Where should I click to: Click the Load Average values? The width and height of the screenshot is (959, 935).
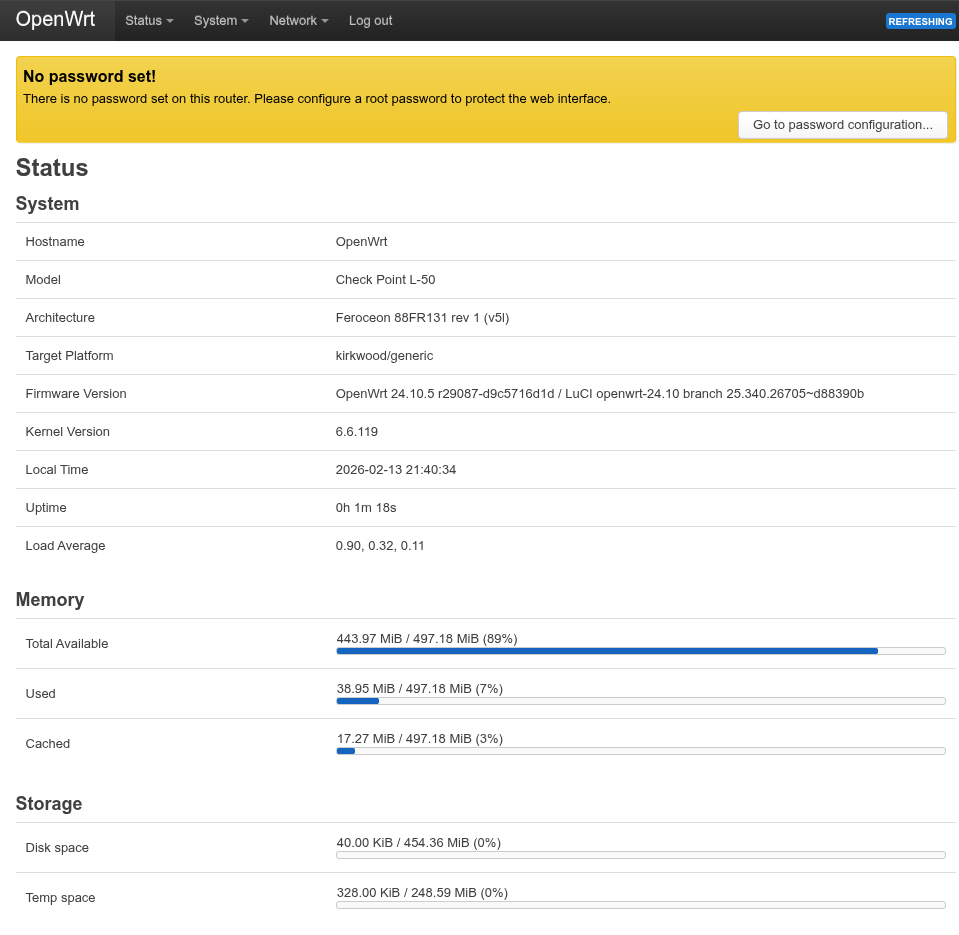380,546
